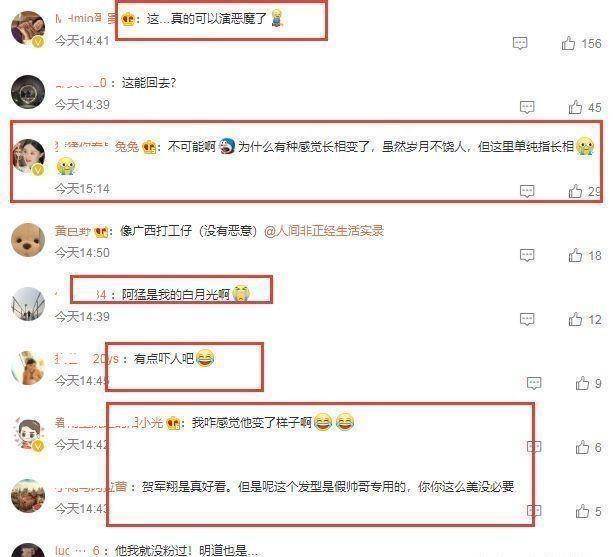Viewport: 615px width, 557px height.
Task: Like the '这能回去?' comment
Action: point(575,107)
